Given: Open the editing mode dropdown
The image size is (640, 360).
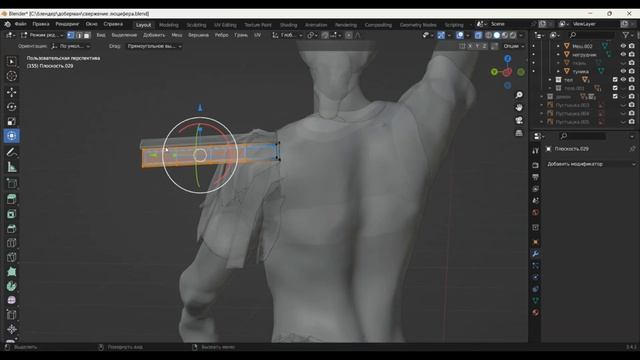Looking at the screenshot, I should coord(42,36).
